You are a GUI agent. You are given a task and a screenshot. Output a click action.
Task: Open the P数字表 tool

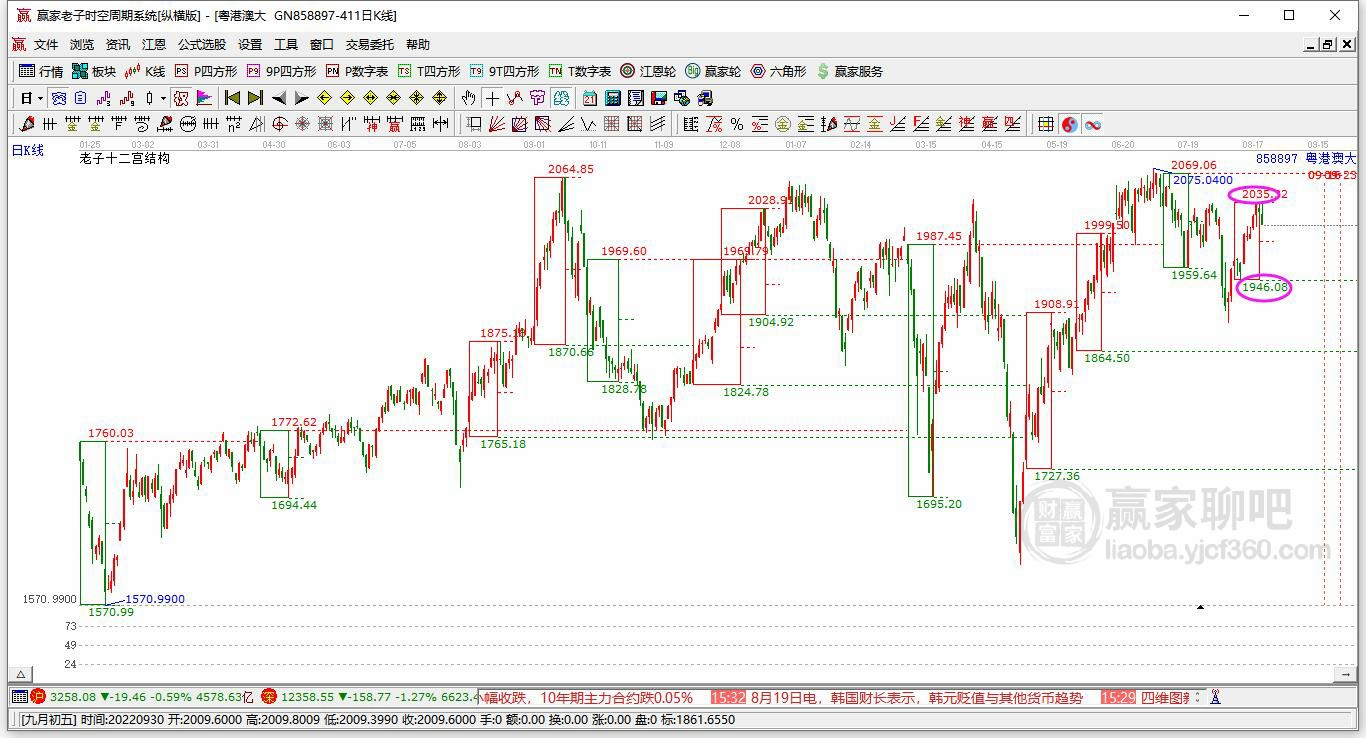point(357,71)
